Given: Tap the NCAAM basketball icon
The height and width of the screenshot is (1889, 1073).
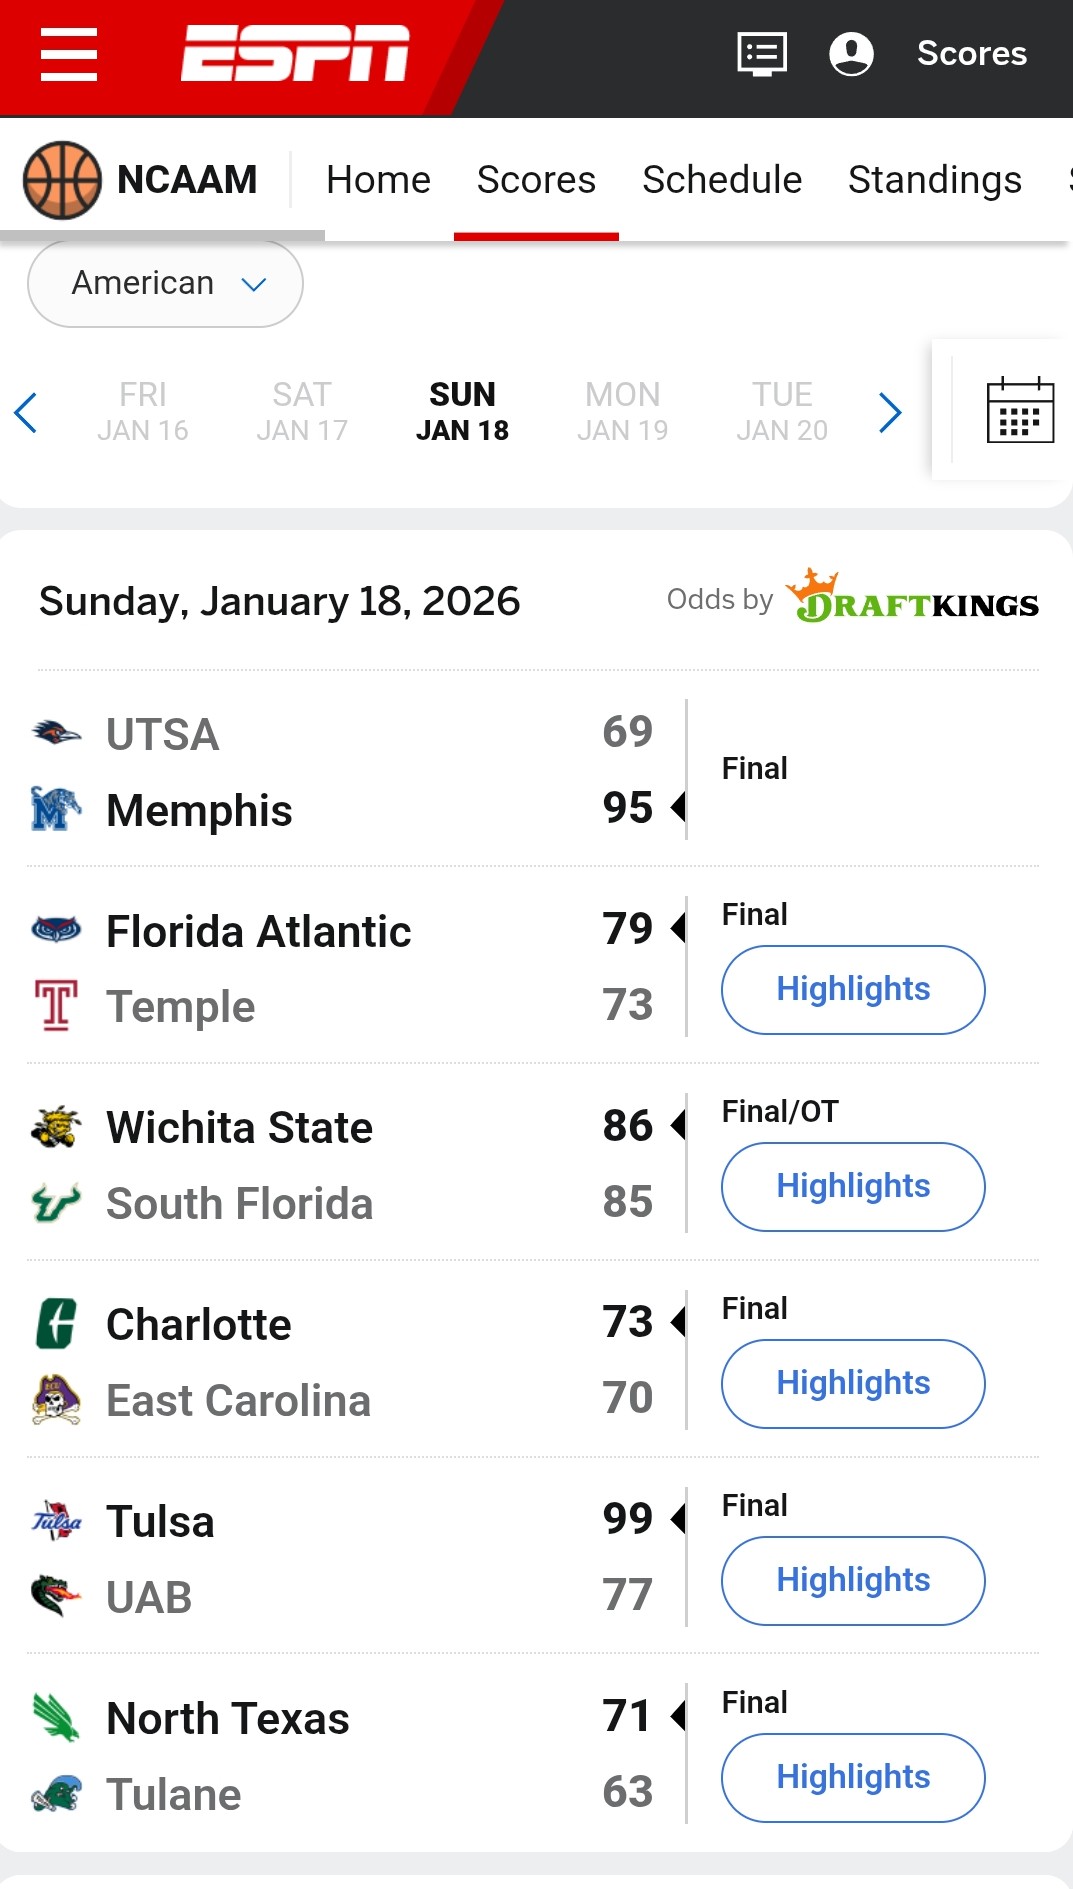Looking at the screenshot, I should pyautogui.click(x=62, y=180).
